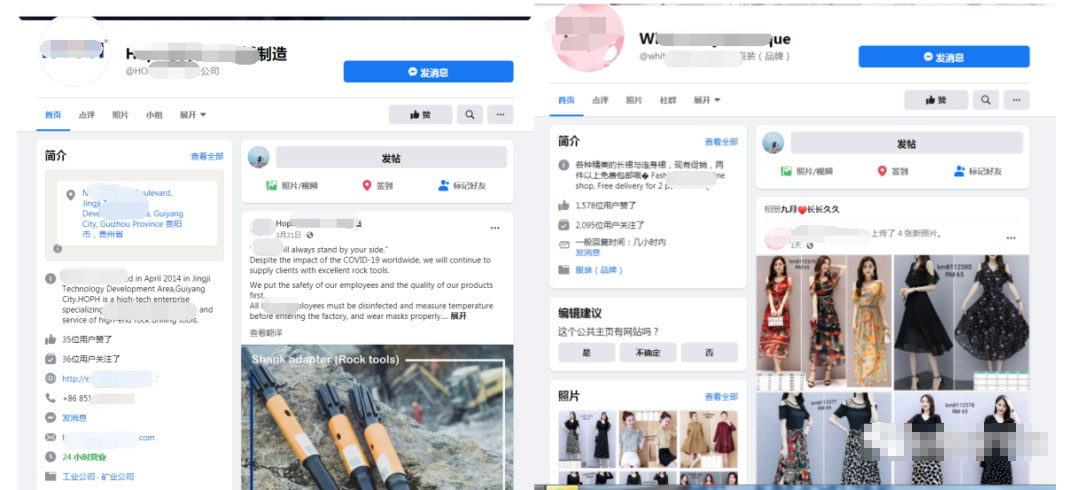Open the Shank adapter rock tools image

click(x=377, y=417)
